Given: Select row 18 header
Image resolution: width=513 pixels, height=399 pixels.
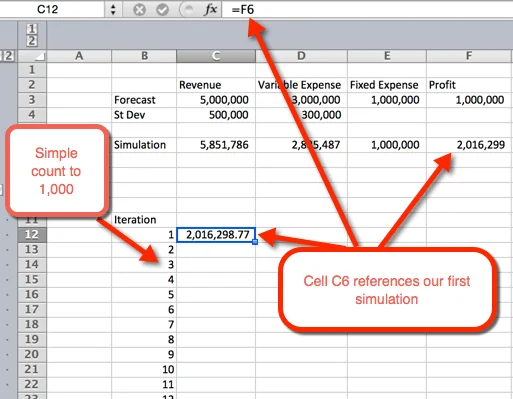Looking at the screenshot, I should [x=32, y=325].
